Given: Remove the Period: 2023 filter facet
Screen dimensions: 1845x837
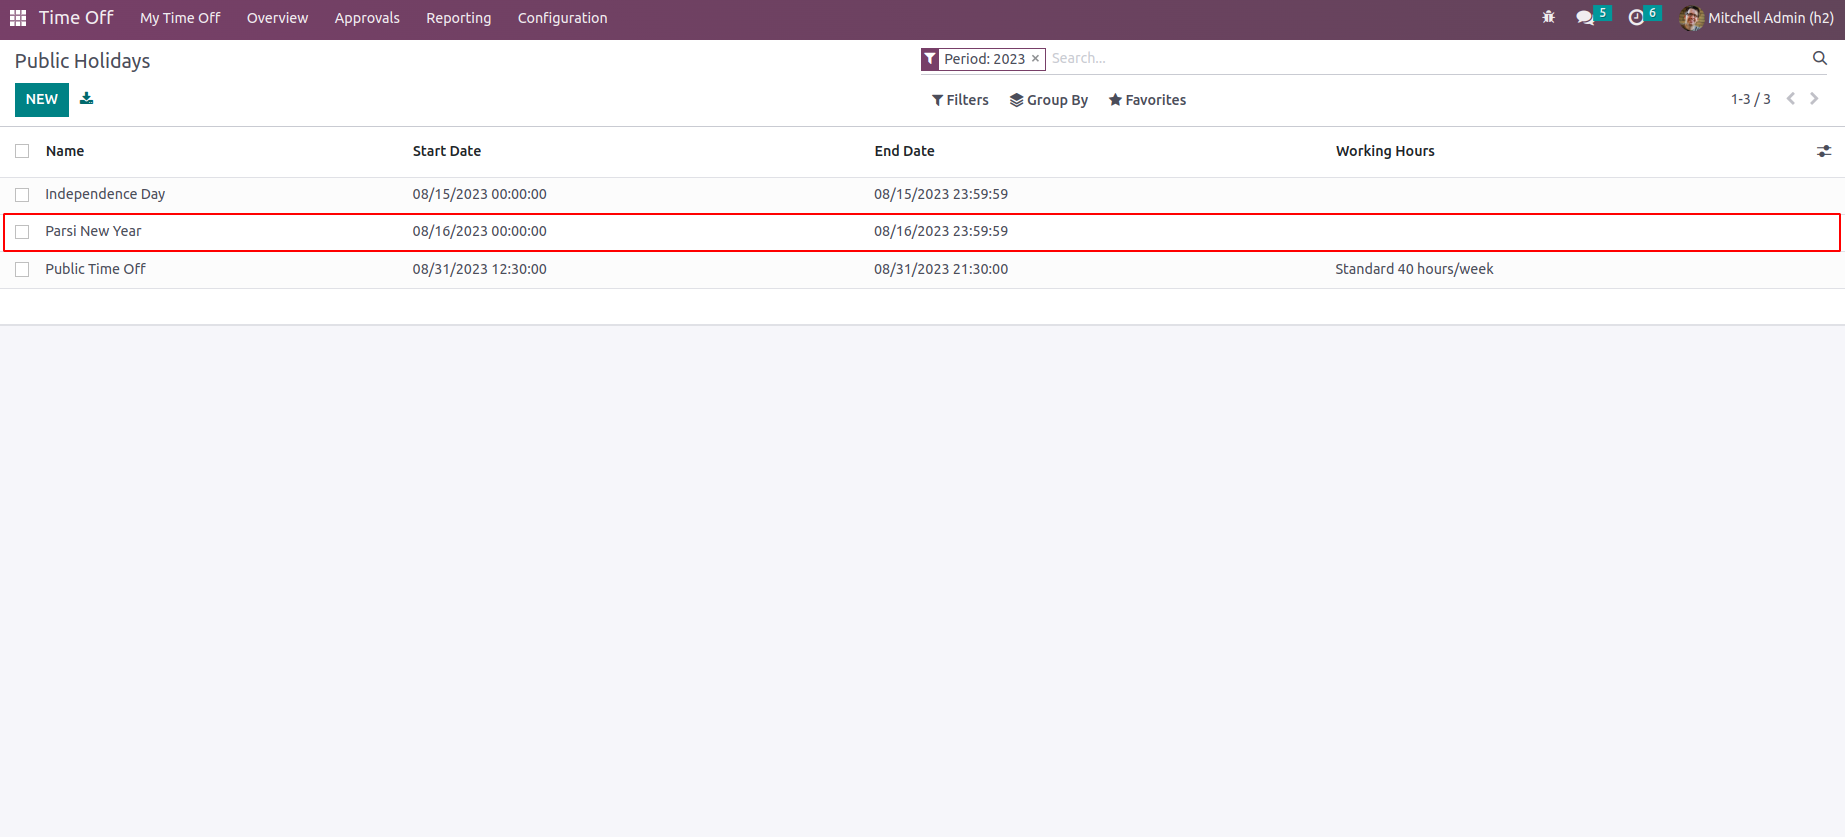Looking at the screenshot, I should pyautogui.click(x=1036, y=59).
